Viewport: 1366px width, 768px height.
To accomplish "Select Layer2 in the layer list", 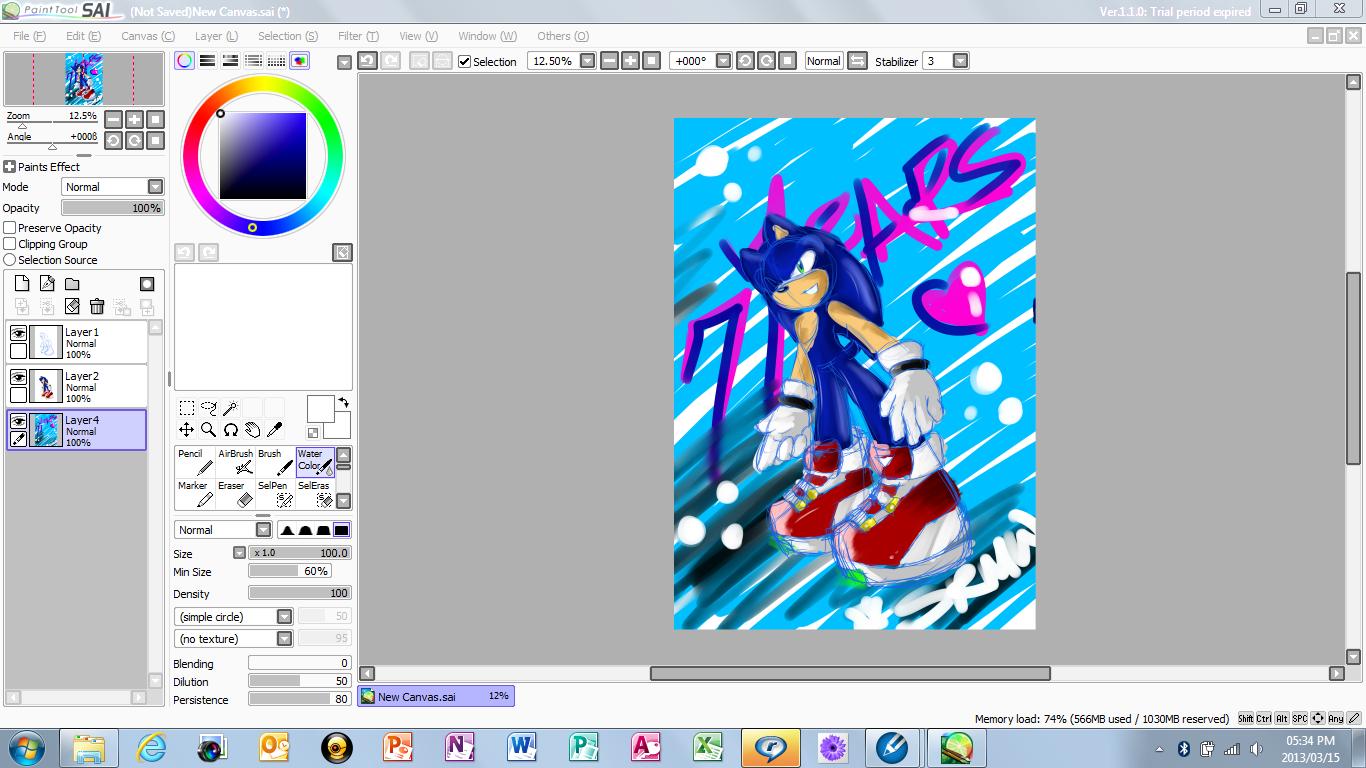I will (77, 386).
